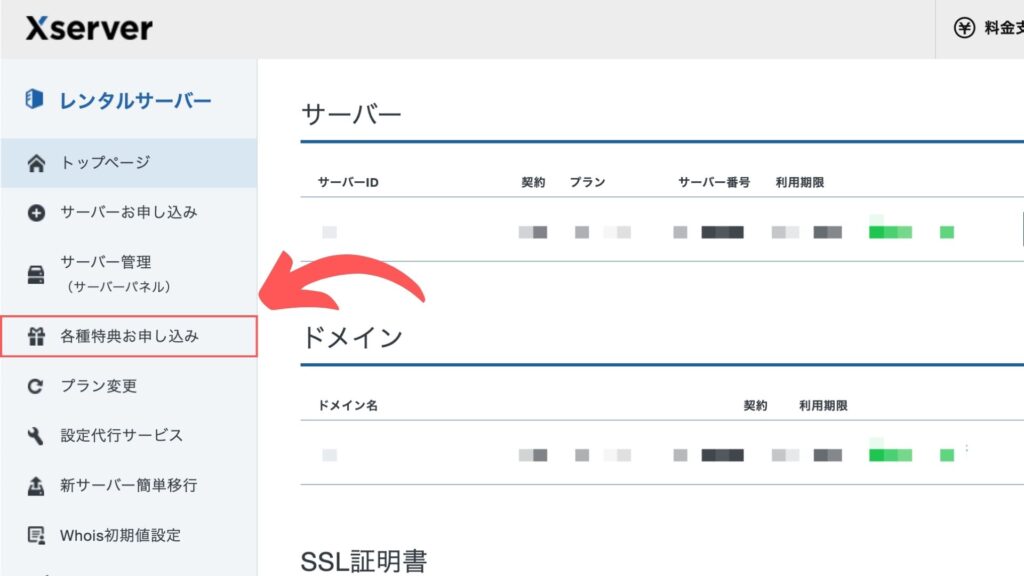Select 各種特典お申し込み in the sidebar

(129, 336)
